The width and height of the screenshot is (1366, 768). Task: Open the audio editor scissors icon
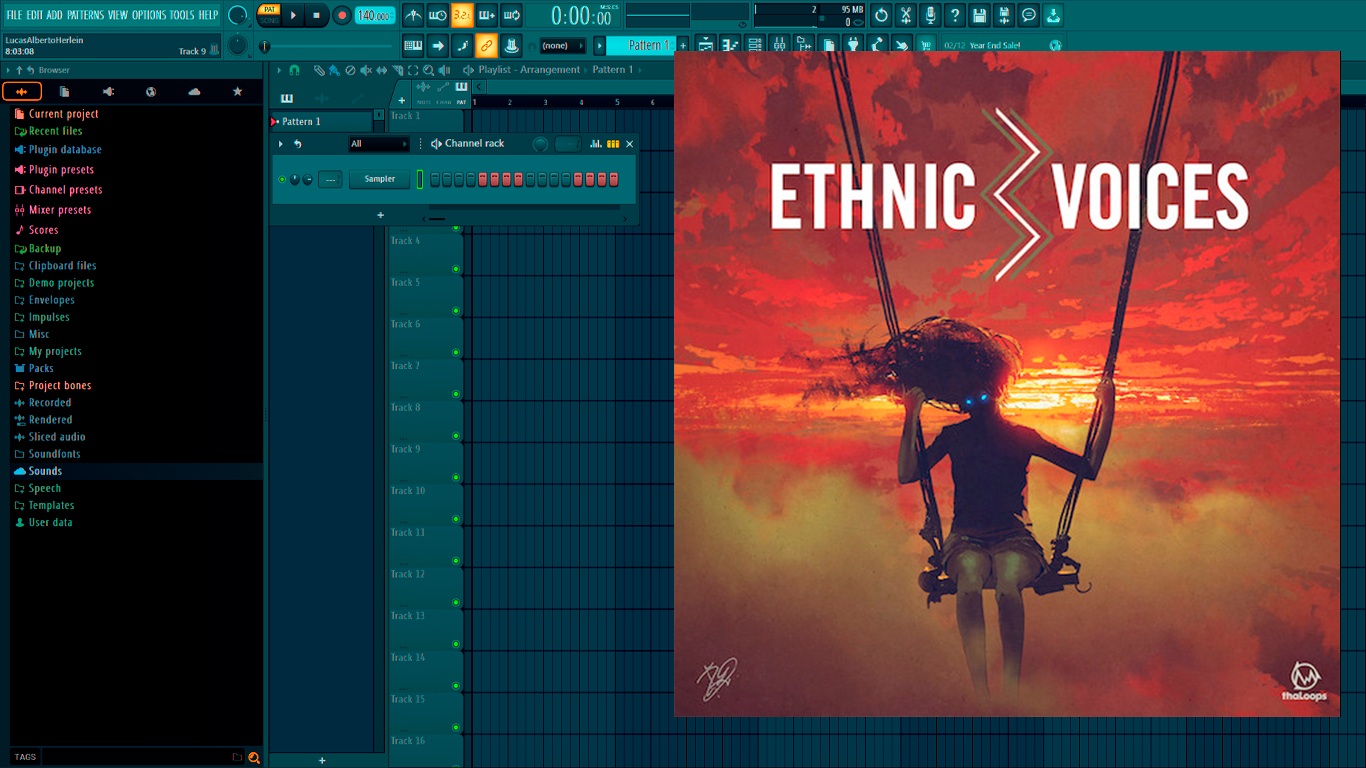click(x=905, y=15)
